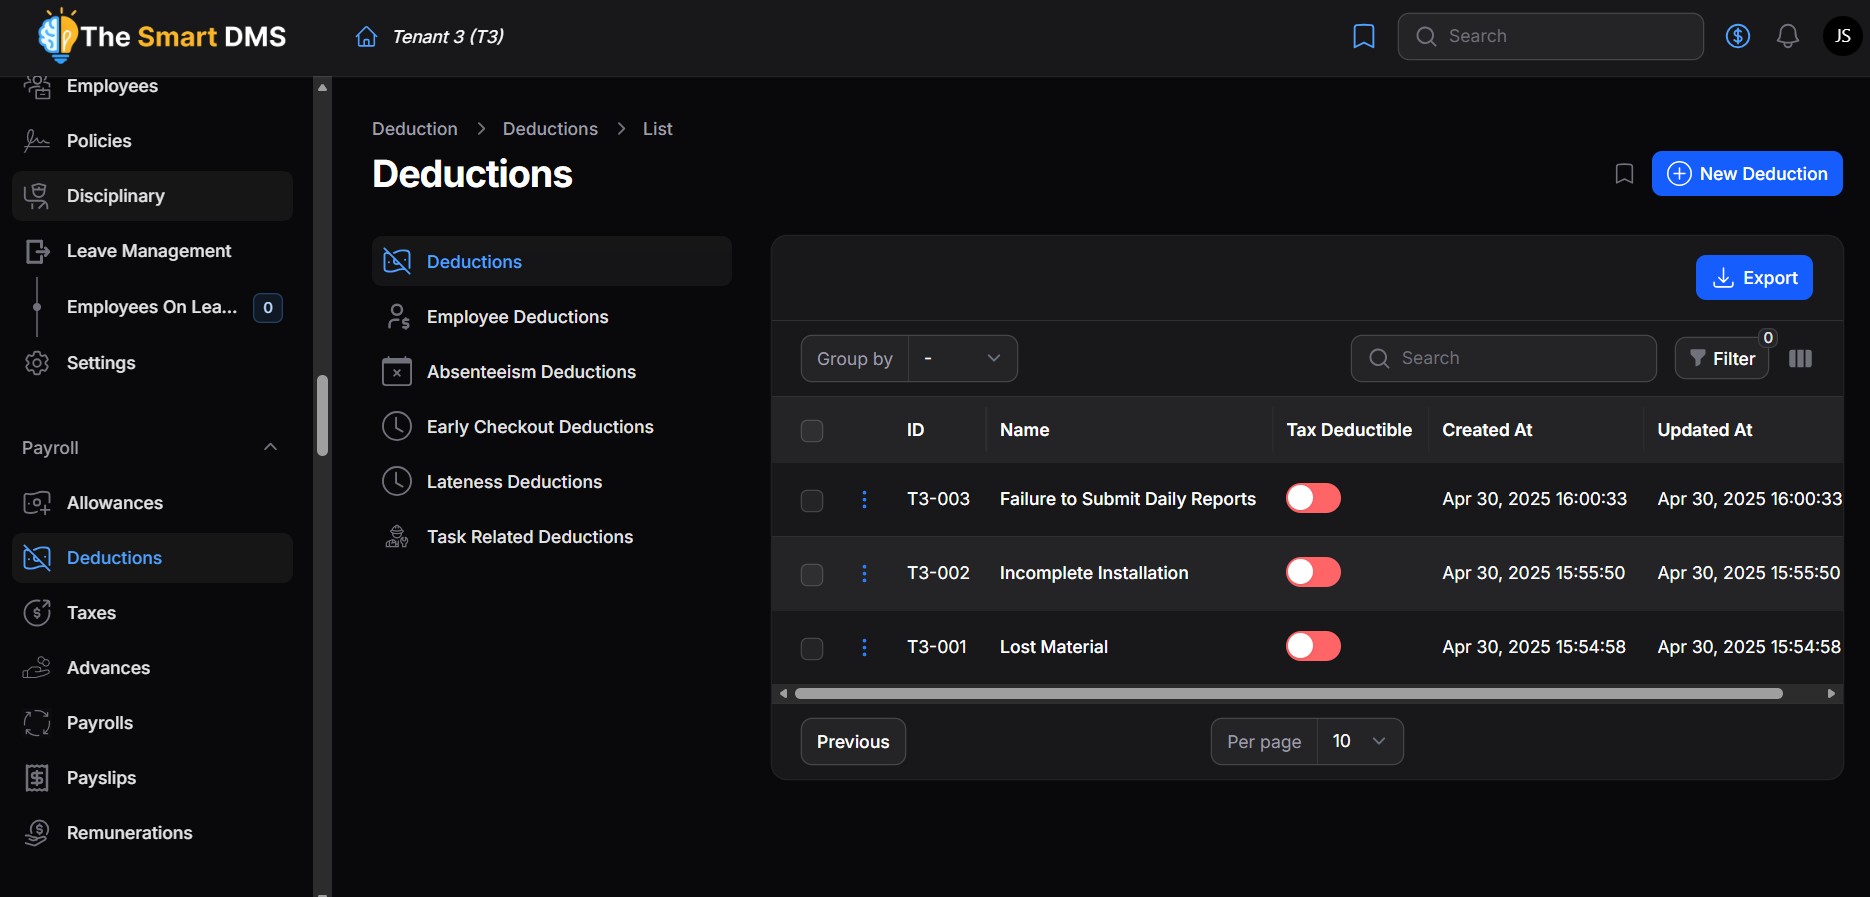
Task: Collapse the Payroll sidebar section
Action: [x=270, y=447]
